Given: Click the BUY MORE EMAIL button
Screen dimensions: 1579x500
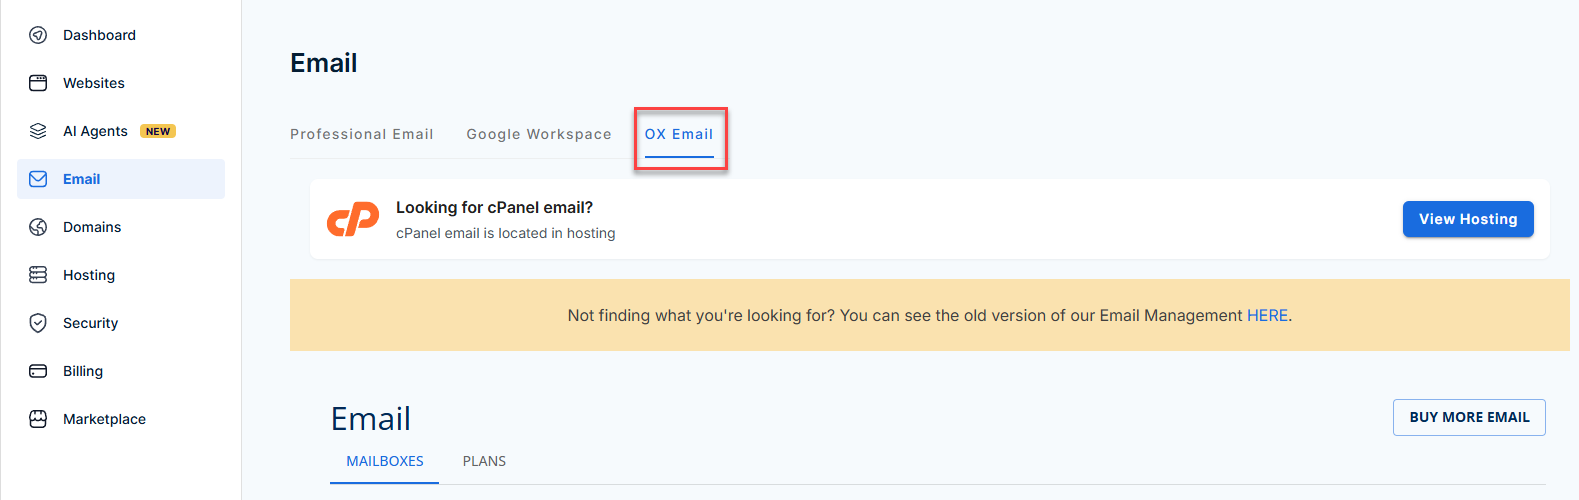Looking at the screenshot, I should [1469, 417].
